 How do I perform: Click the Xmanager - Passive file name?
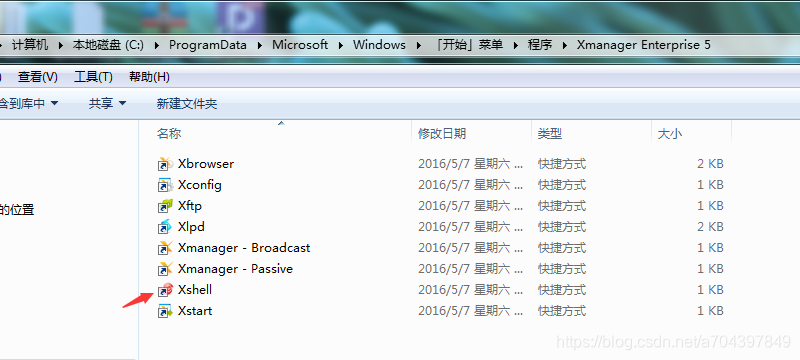(x=235, y=269)
